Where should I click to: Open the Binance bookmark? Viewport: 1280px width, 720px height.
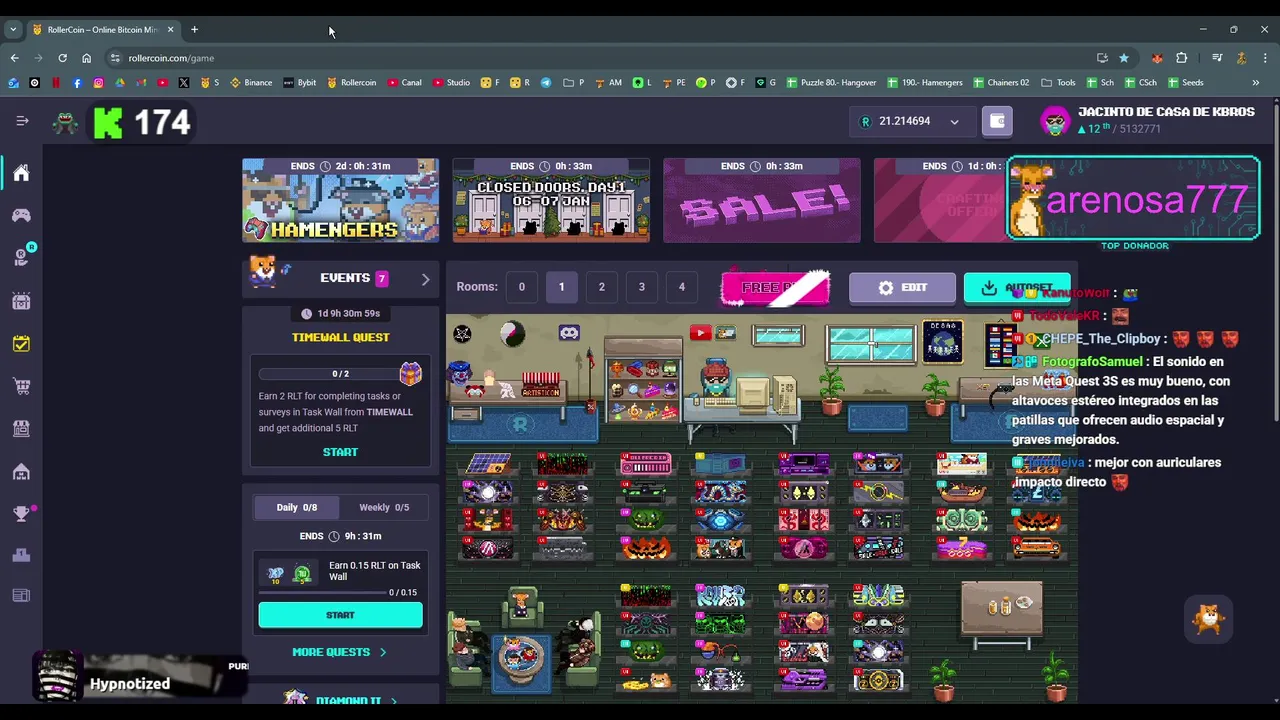click(x=251, y=82)
